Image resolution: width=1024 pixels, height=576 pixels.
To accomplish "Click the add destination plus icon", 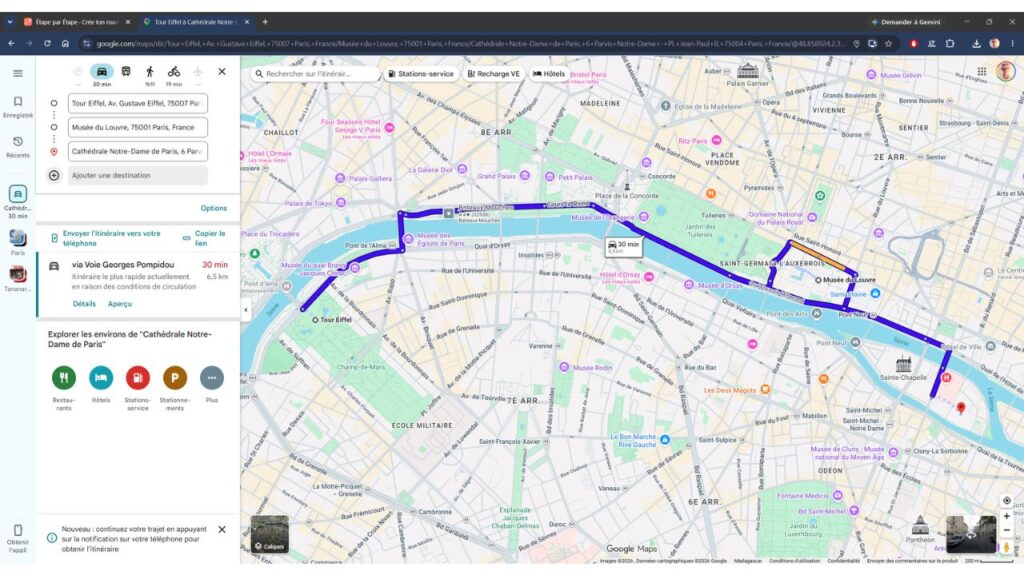I will (54, 175).
